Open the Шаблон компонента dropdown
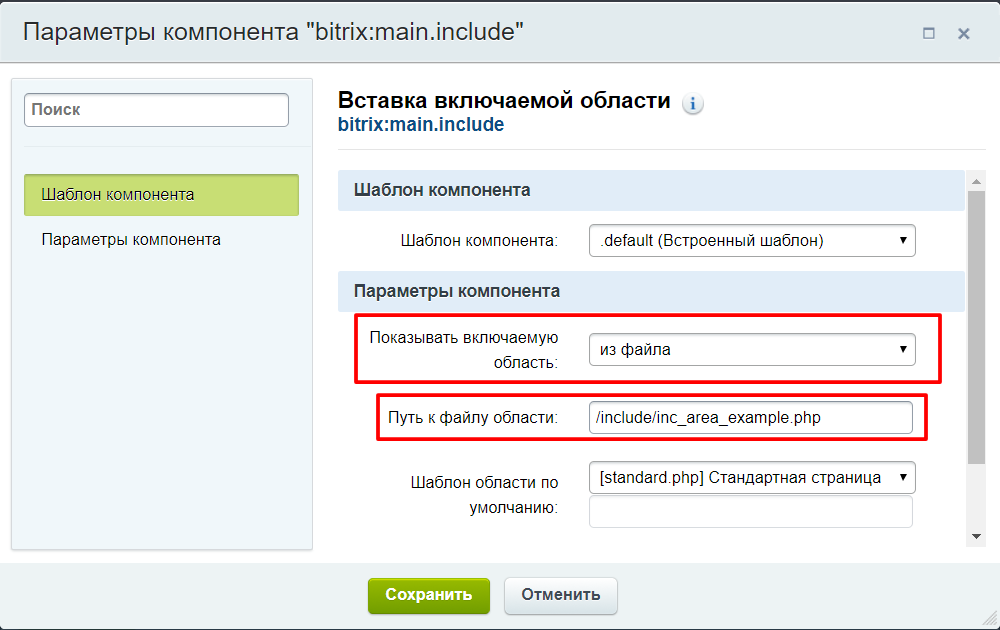1000x630 pixels. (x=752, y=240)
